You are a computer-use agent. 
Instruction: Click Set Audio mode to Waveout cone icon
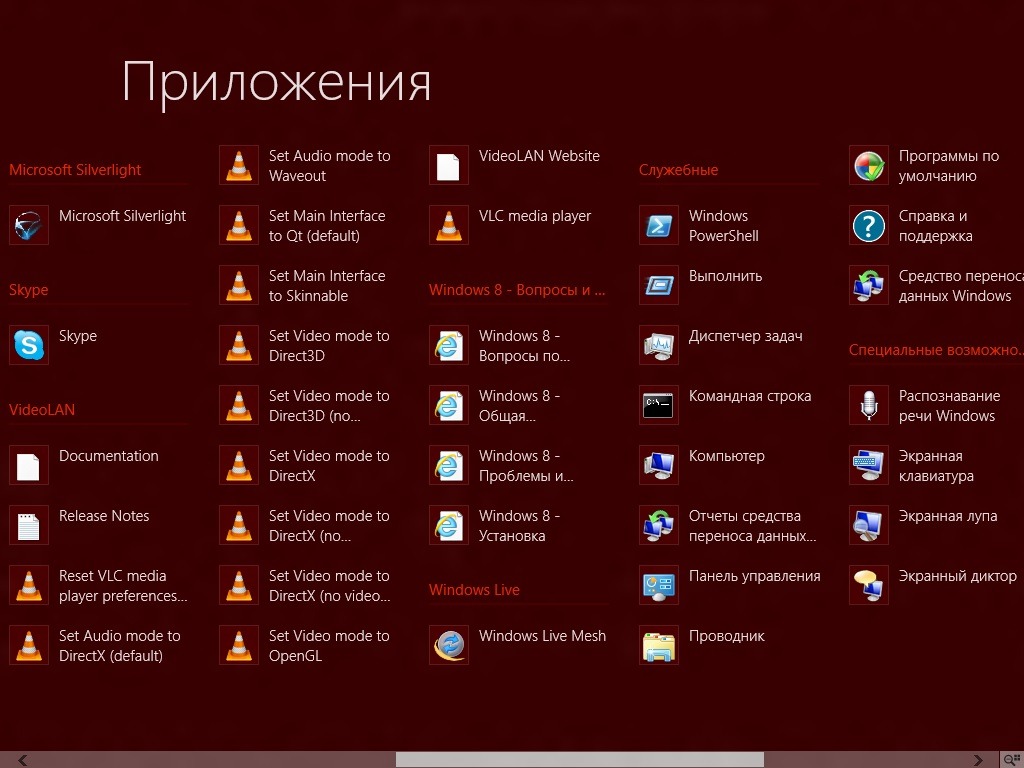click(239, 165)
